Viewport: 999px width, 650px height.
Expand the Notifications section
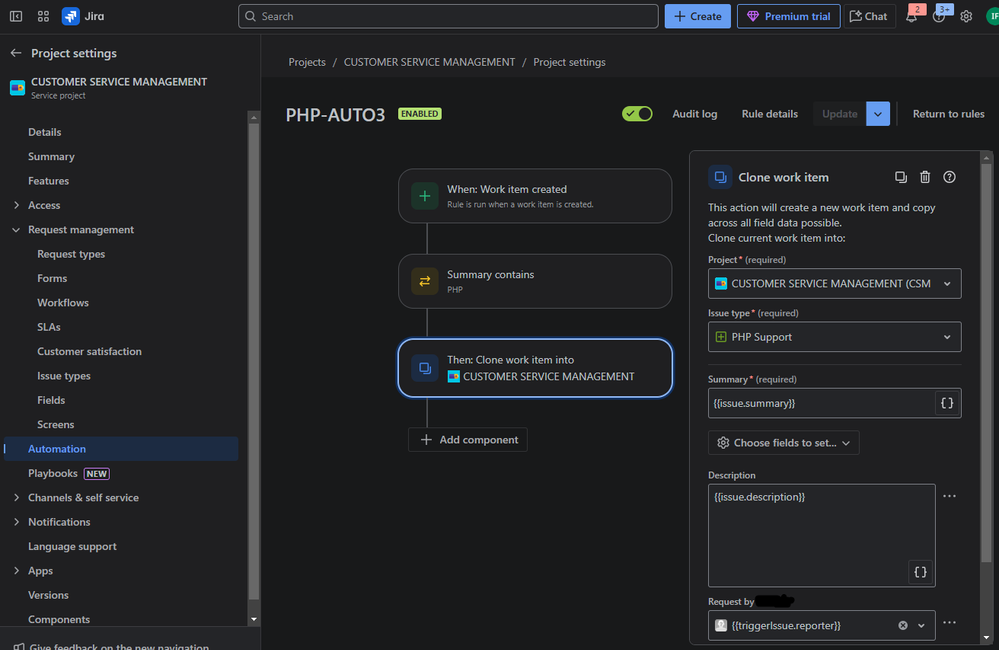coord(17,522)
